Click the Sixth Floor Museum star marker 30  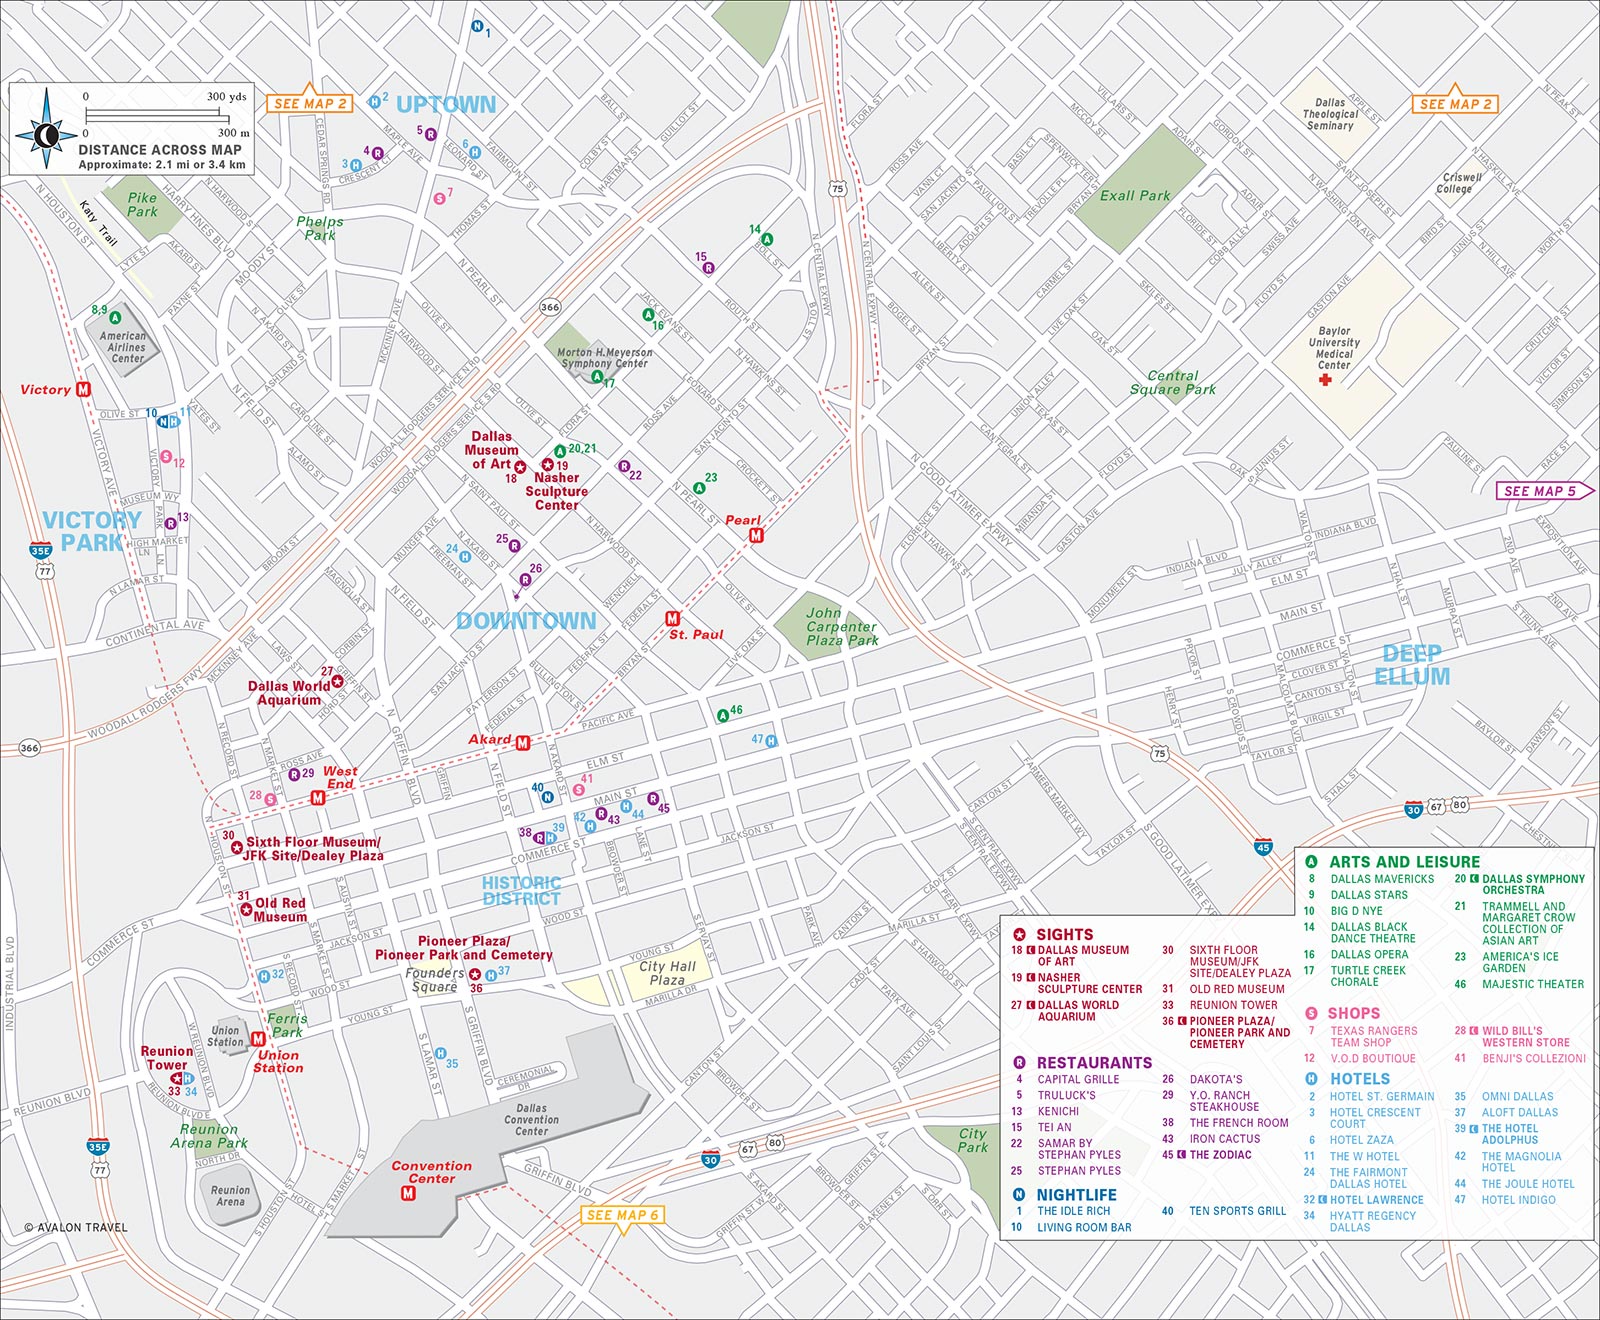pos(236,848)
